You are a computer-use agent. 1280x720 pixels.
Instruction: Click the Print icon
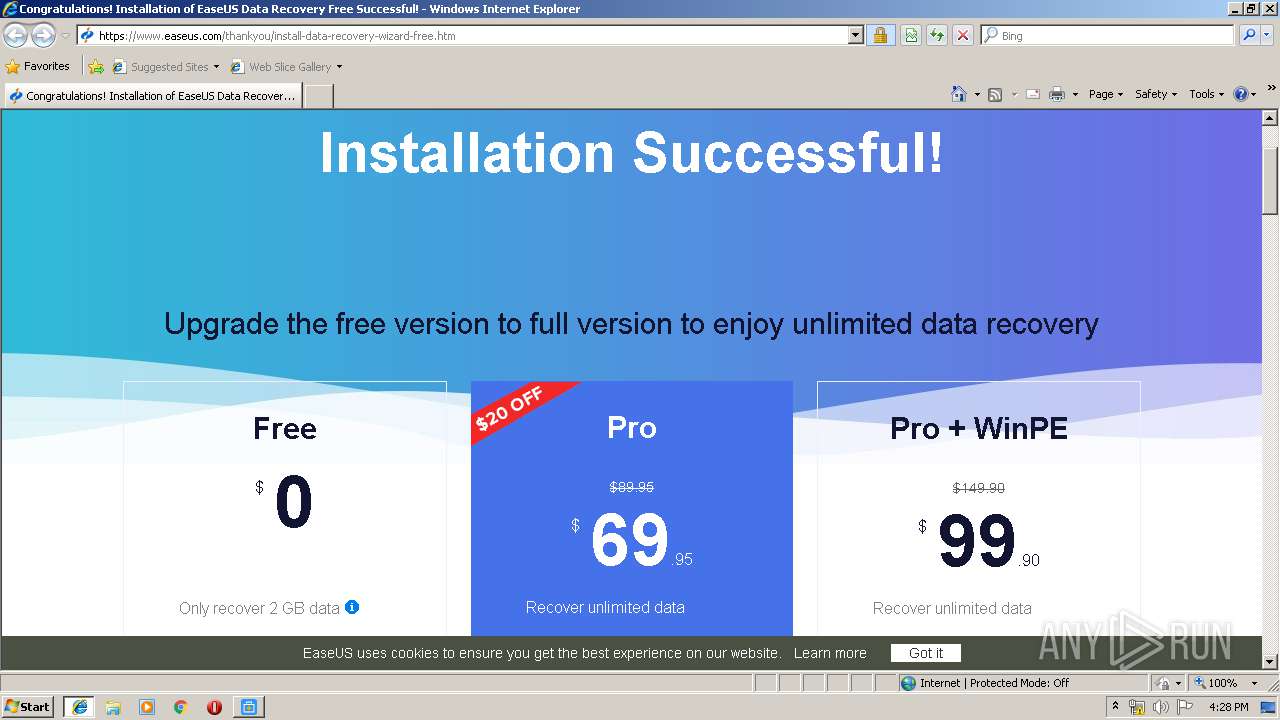click(1057, 94)
